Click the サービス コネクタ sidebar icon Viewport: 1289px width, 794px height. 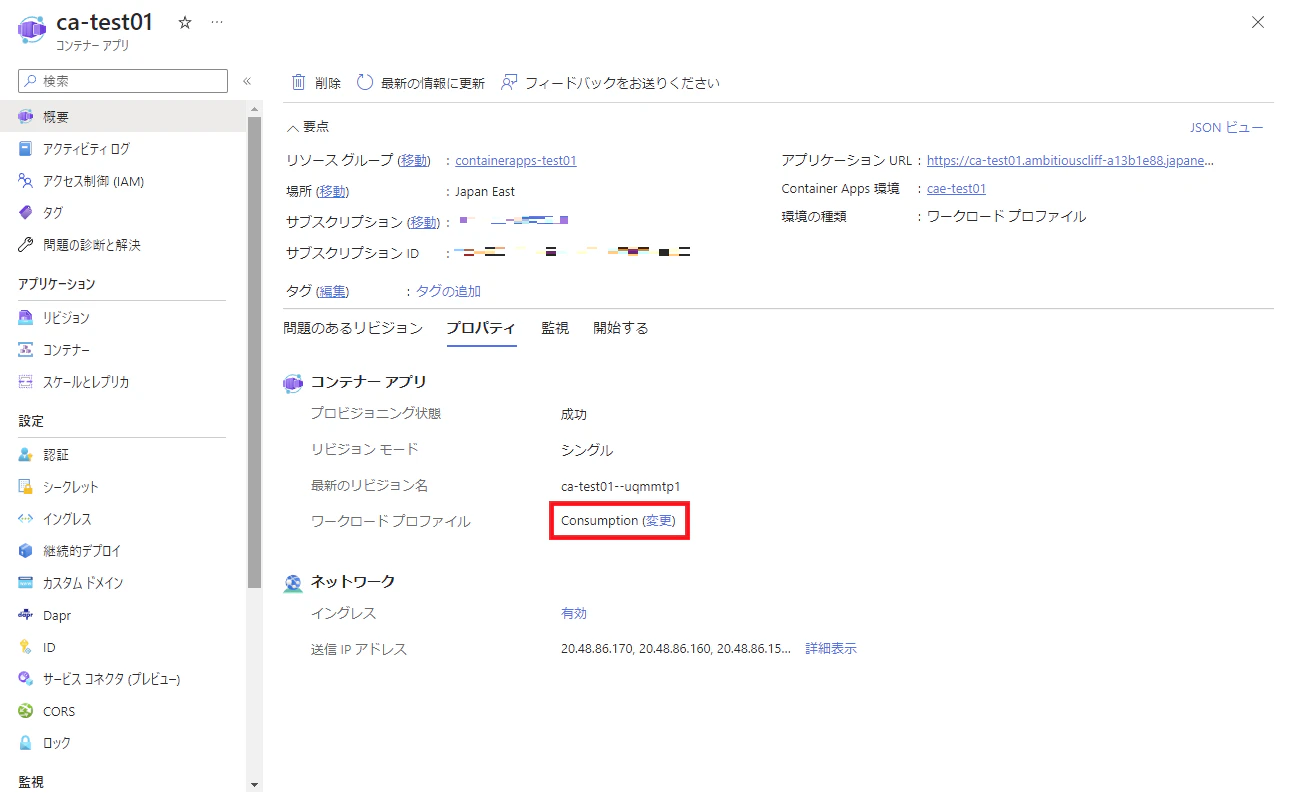[x=26, y=679]
